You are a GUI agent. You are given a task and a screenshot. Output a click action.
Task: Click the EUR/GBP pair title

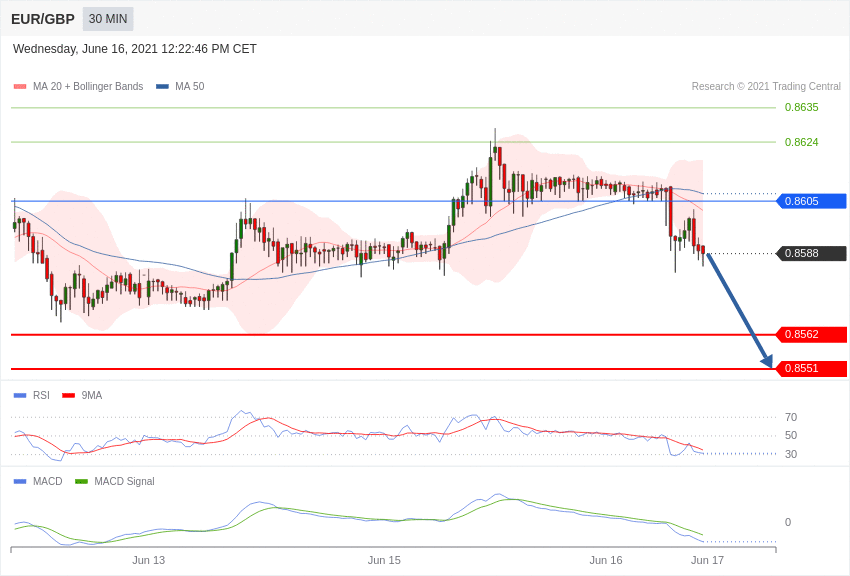click(x=43, y=20)
